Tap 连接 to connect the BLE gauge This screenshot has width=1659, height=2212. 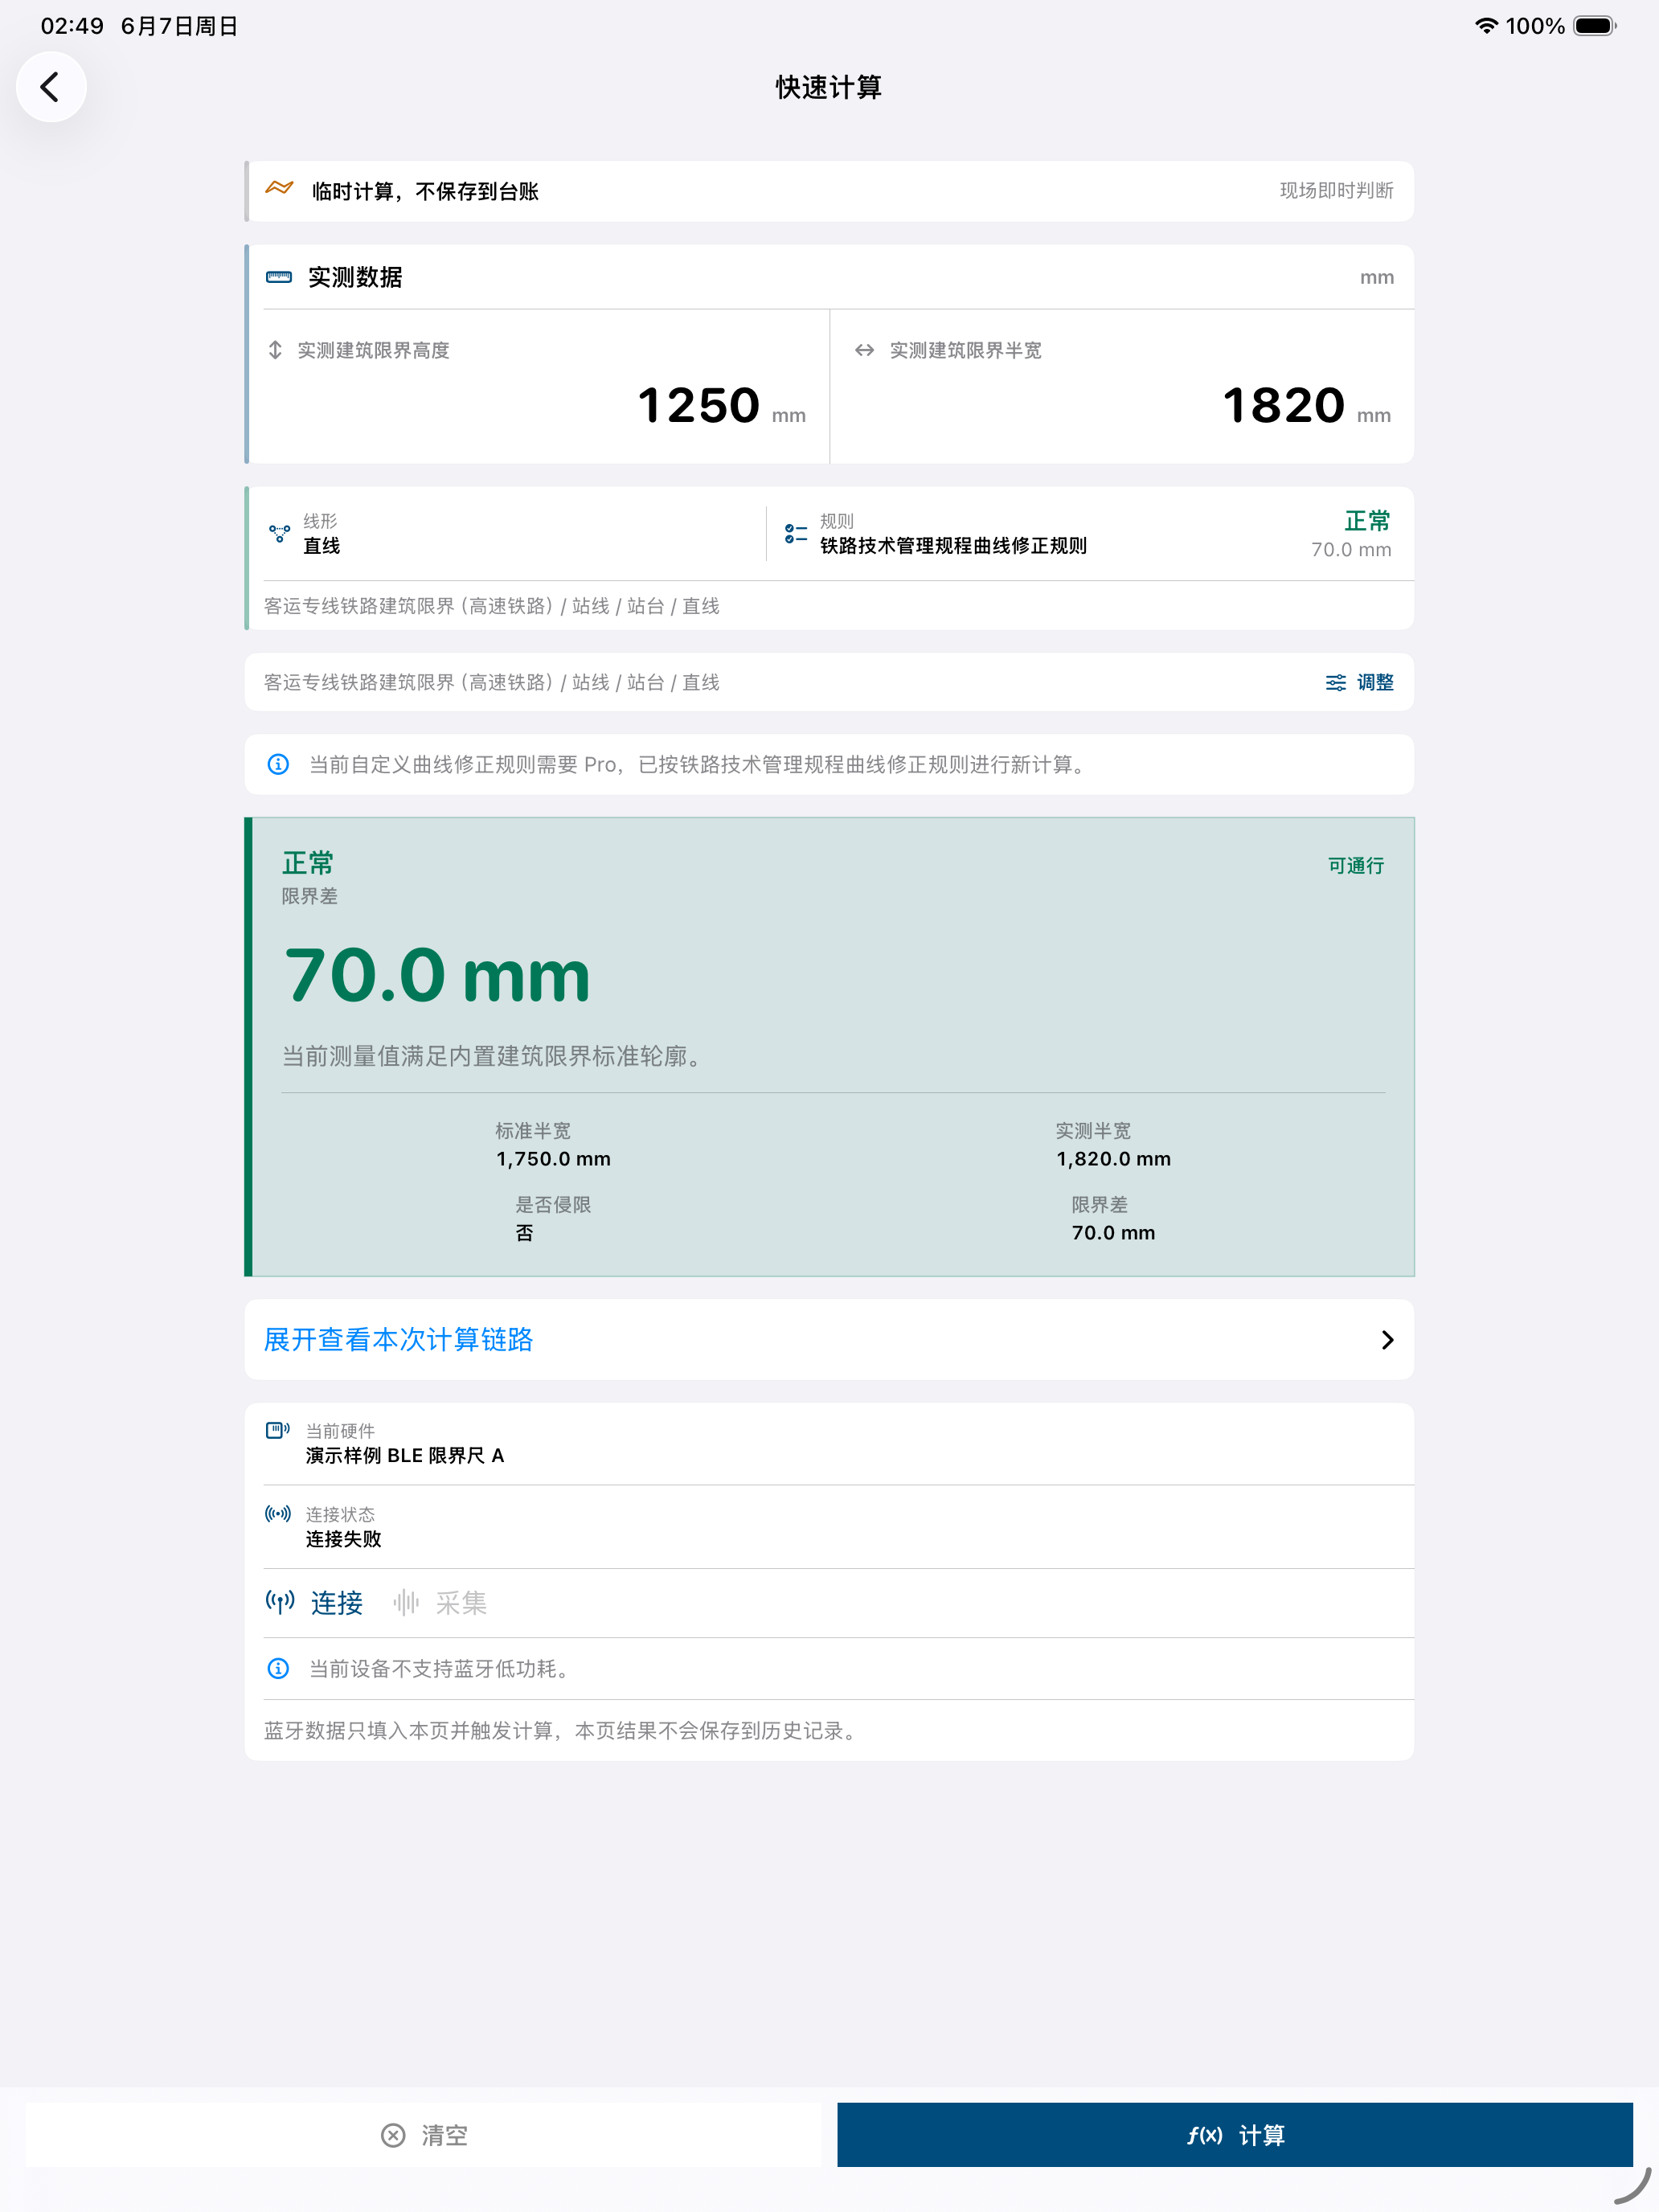click(x=314, y=1603)
